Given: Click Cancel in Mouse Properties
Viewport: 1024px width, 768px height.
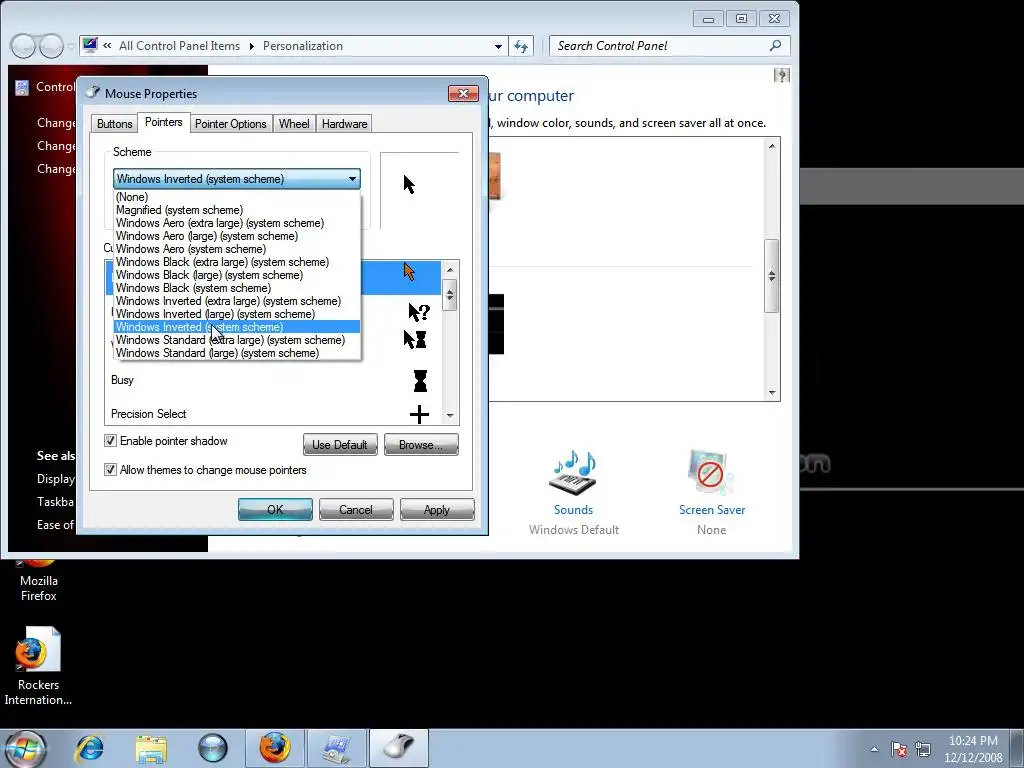Looking at the screenshot, I should click(356, 509).
